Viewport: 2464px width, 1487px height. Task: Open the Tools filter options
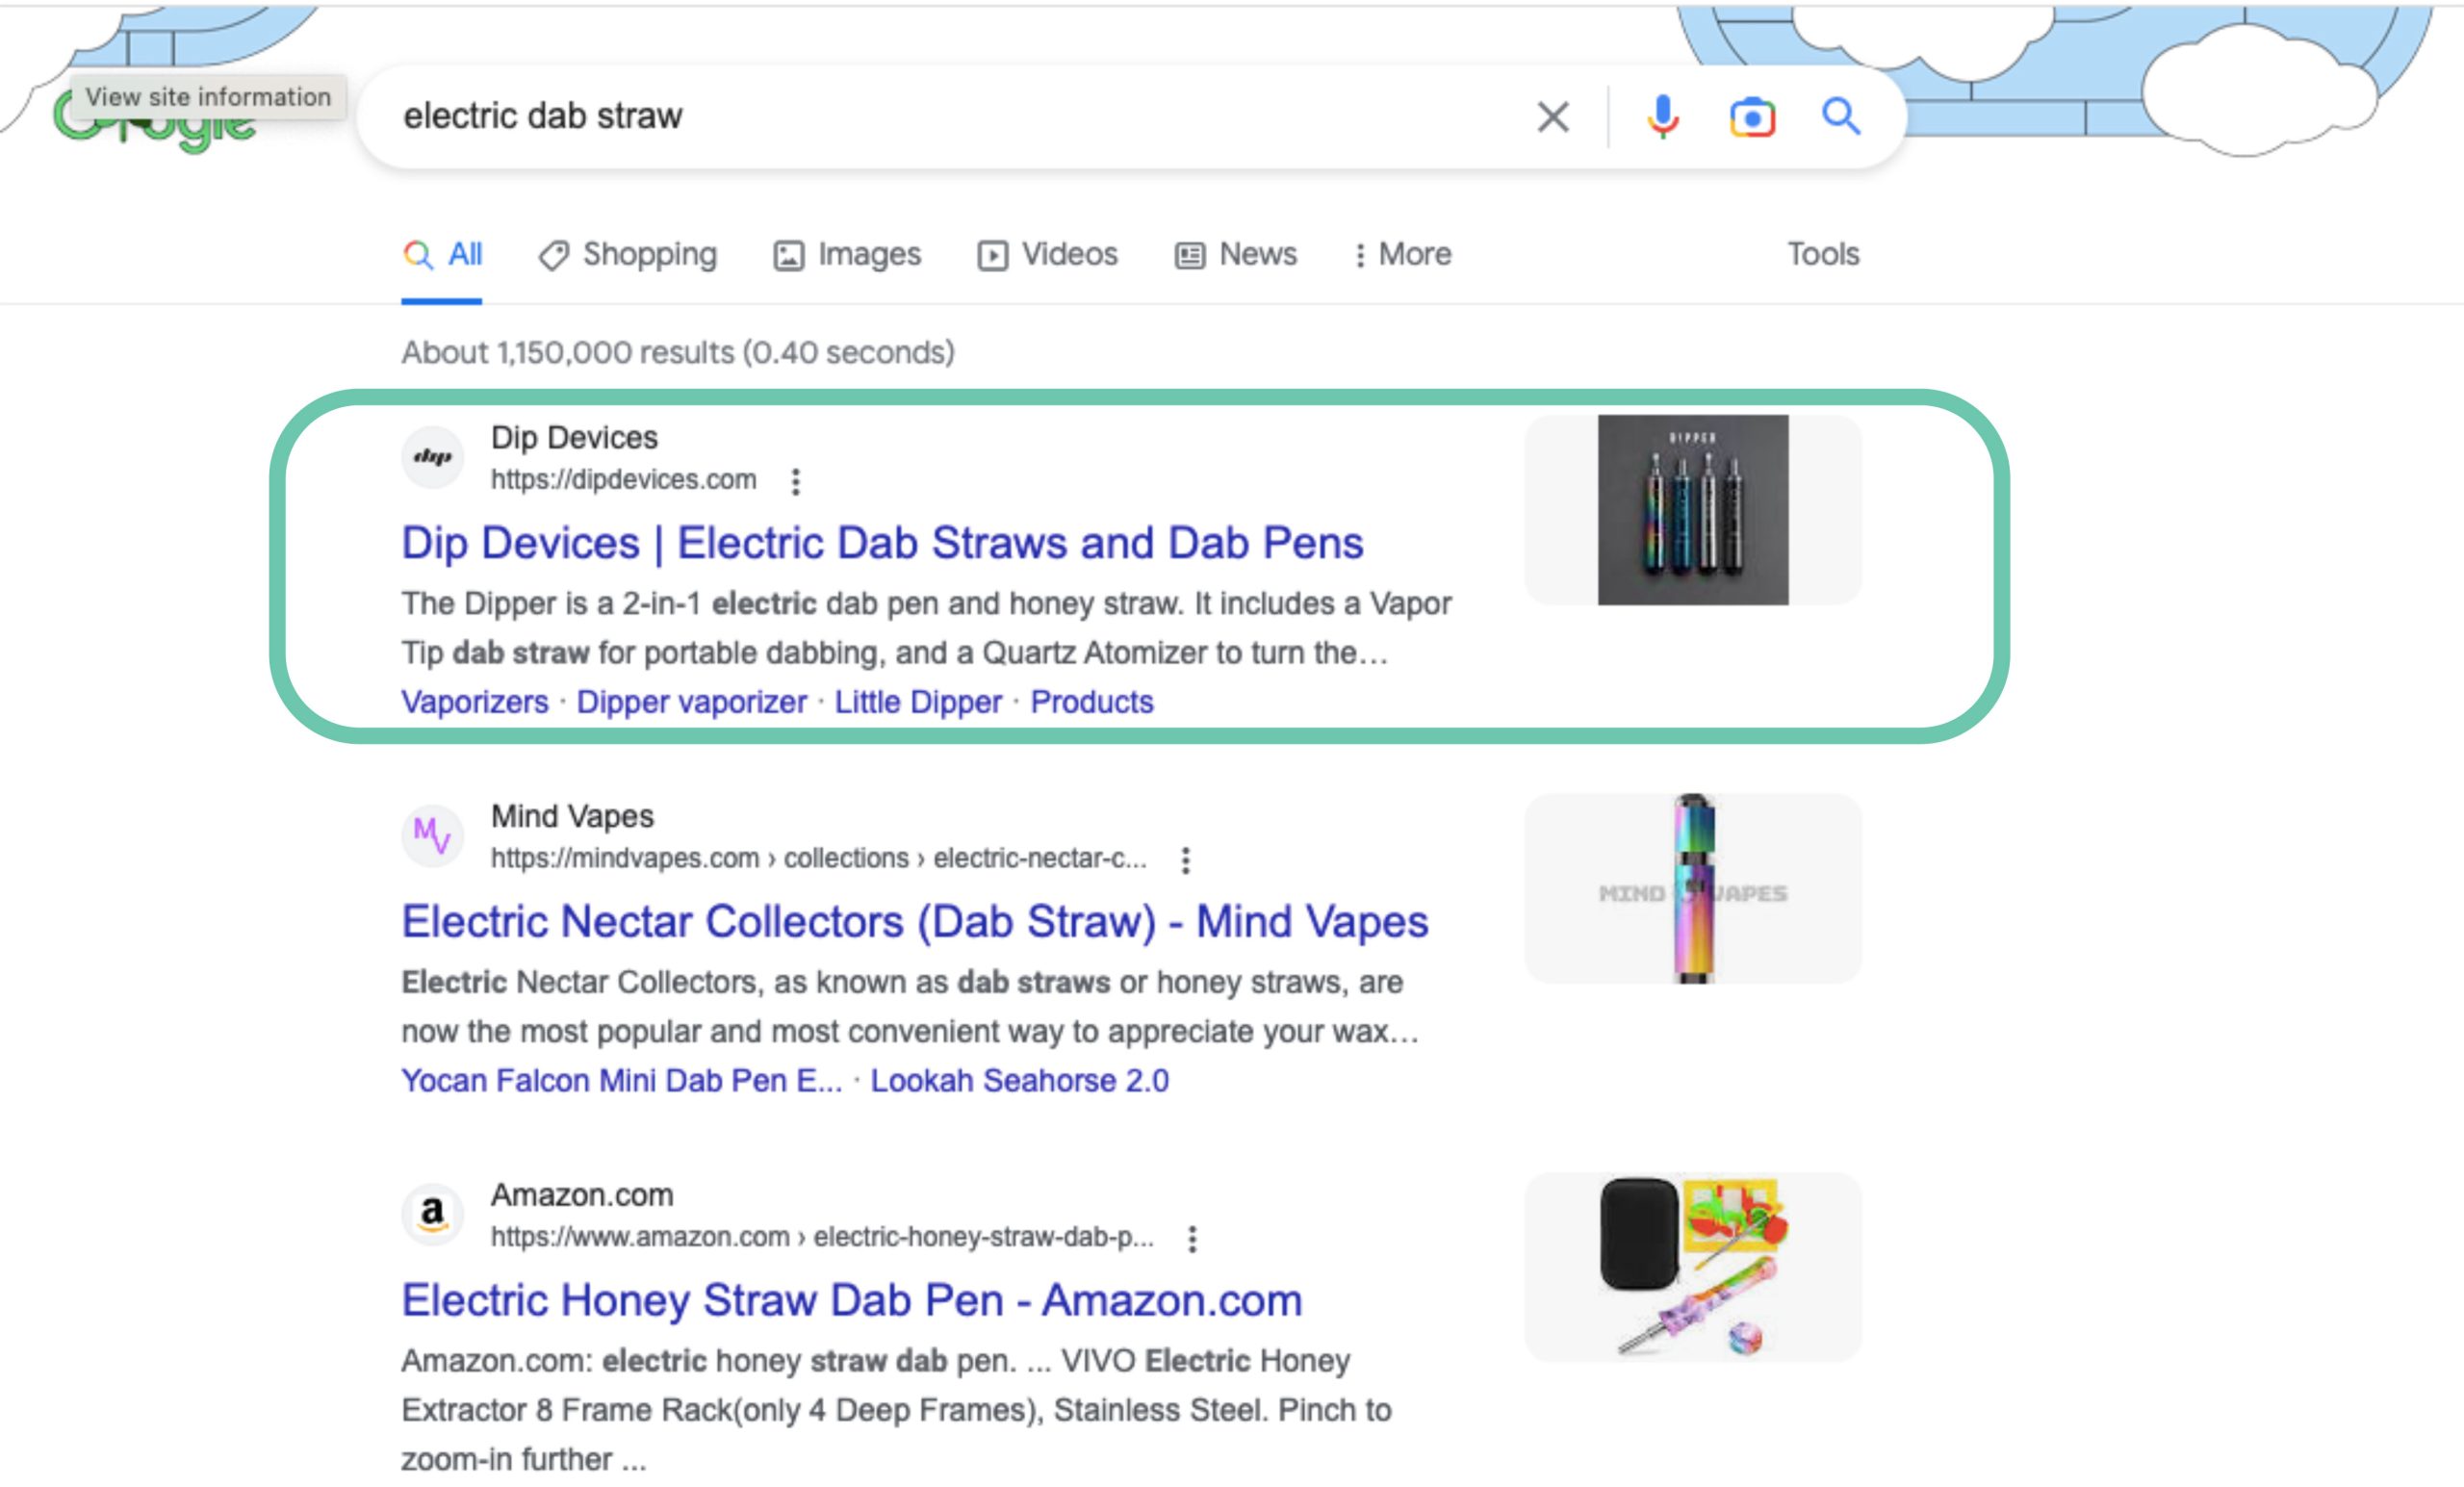click(x=1823, y=254)
